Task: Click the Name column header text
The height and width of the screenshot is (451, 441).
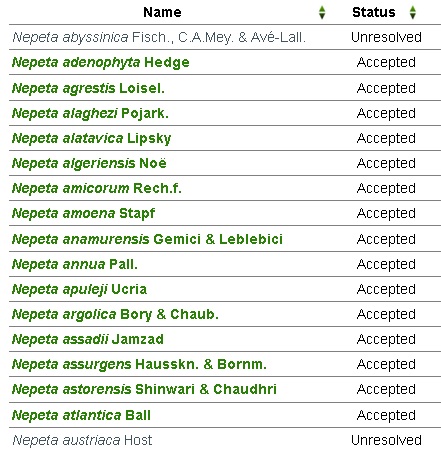Action: coord(162,12)
